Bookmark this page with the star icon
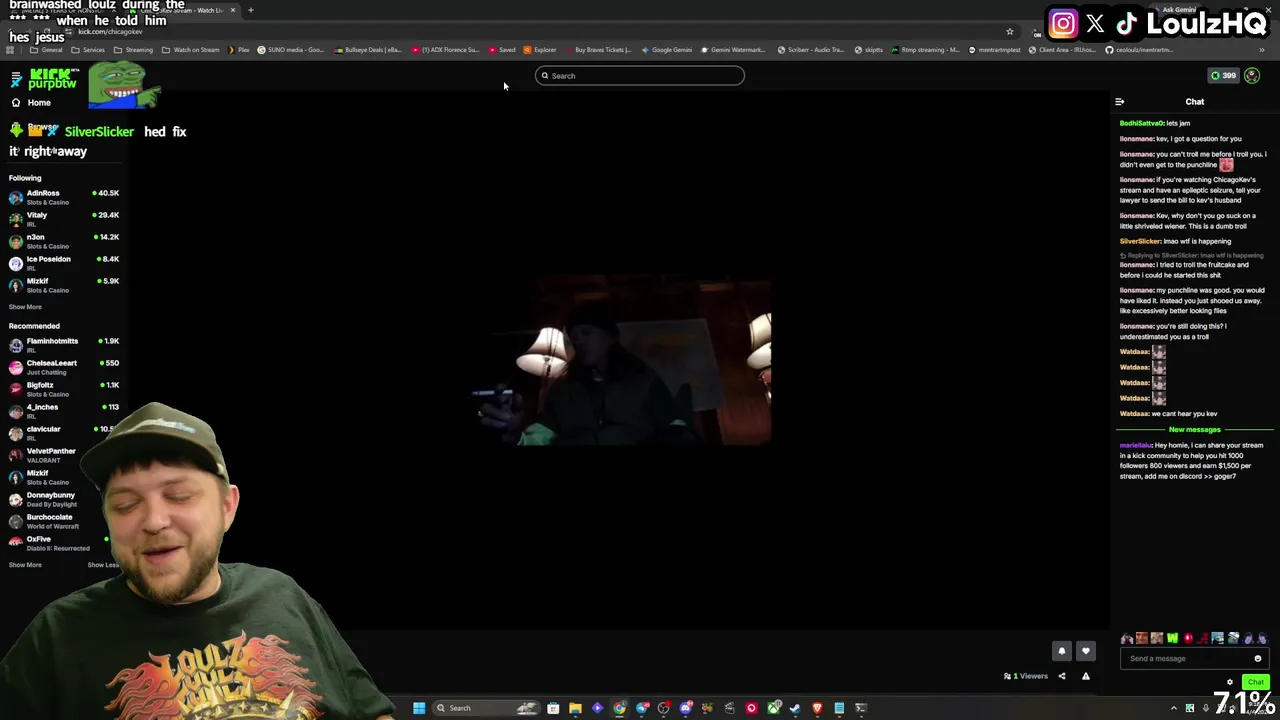The height and width of the screenshot is (720, 1280). 1010,32
